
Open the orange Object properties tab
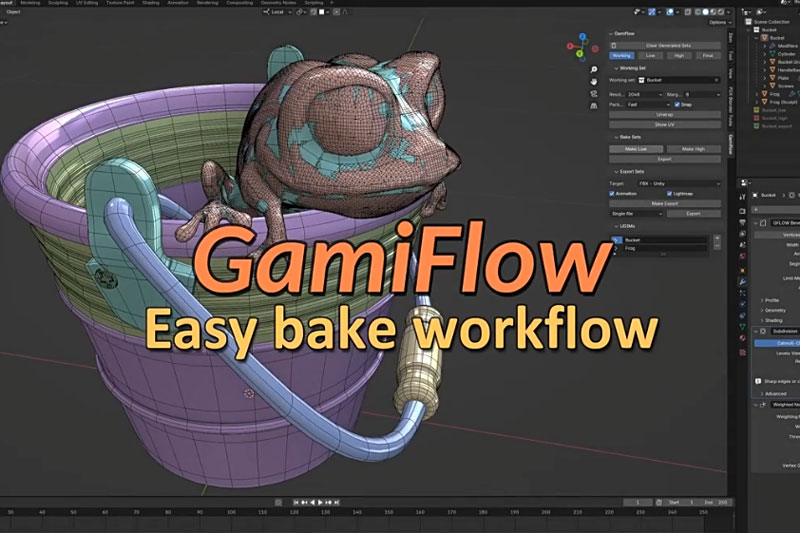(742, 270)
